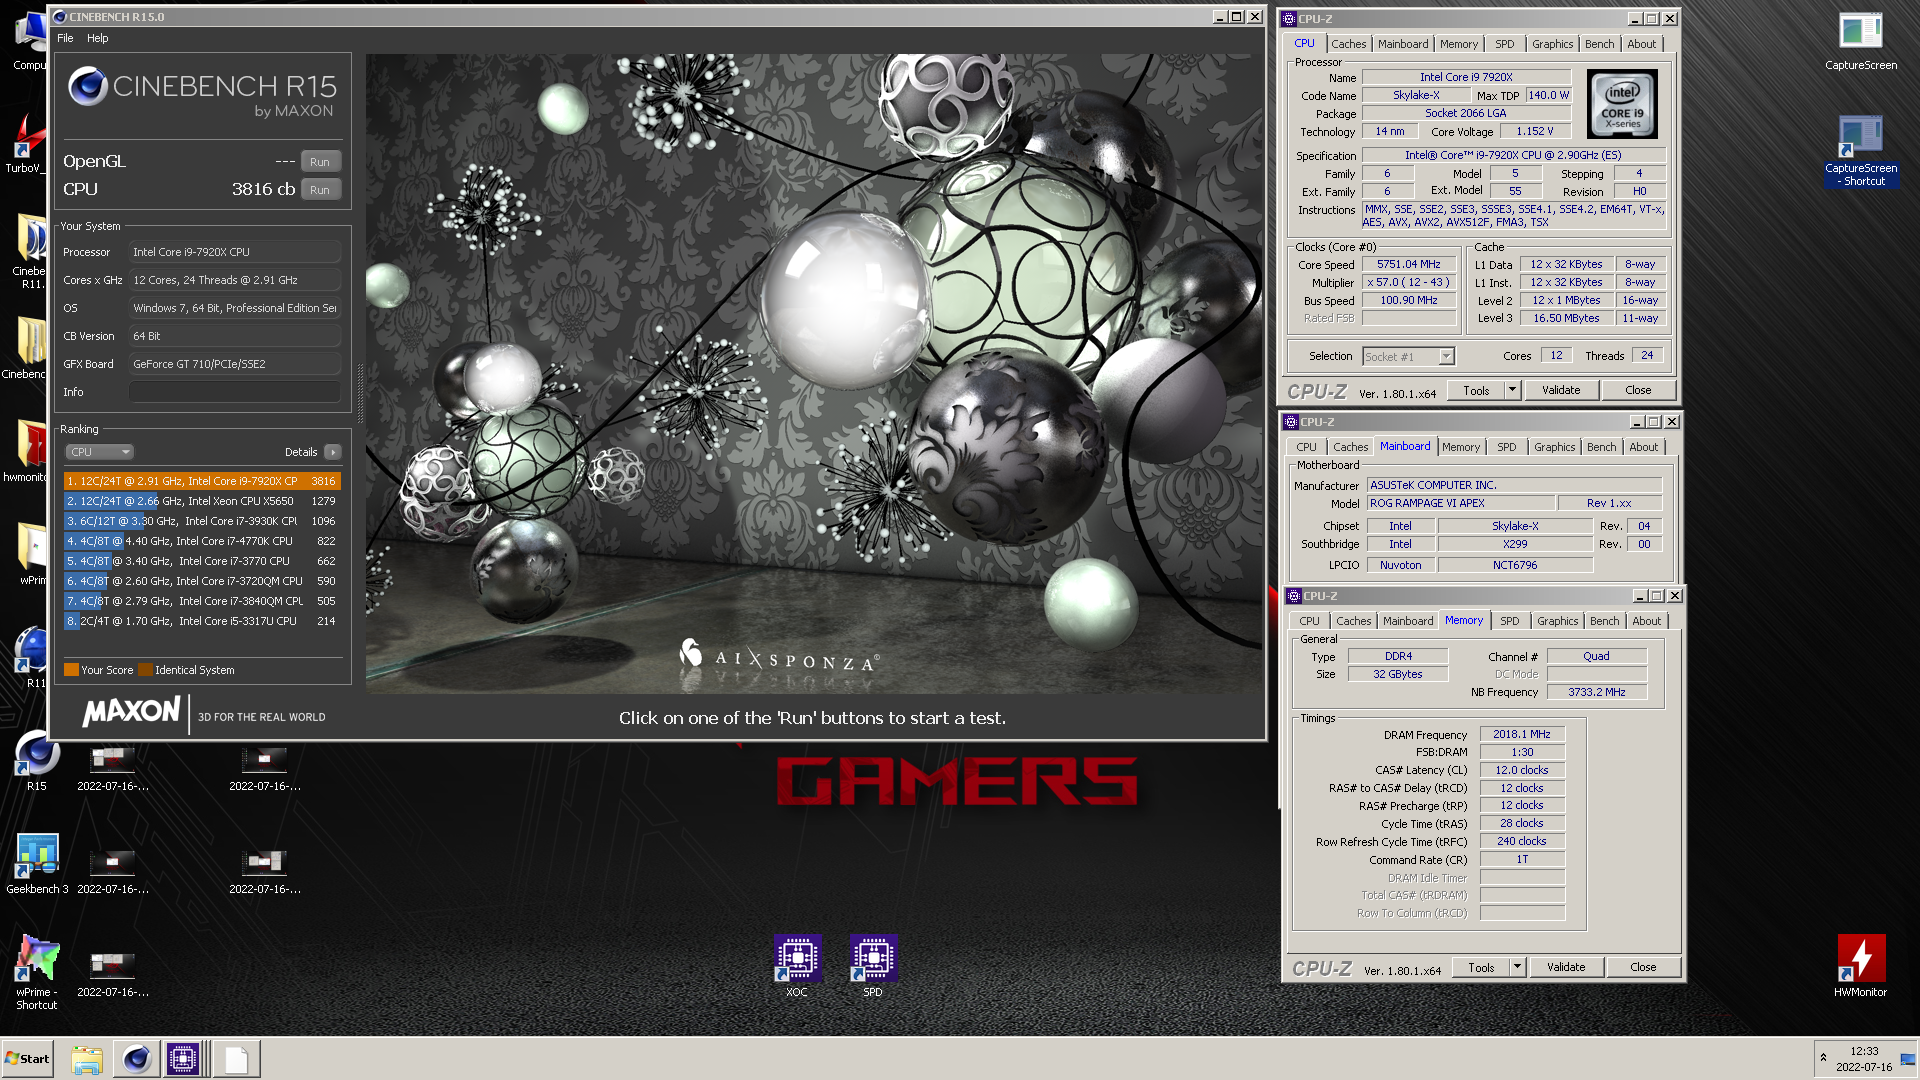Open the Help menu in Cinebench
The width and height of the screenshot is (1920, 1080).
(x=97, y=38)
